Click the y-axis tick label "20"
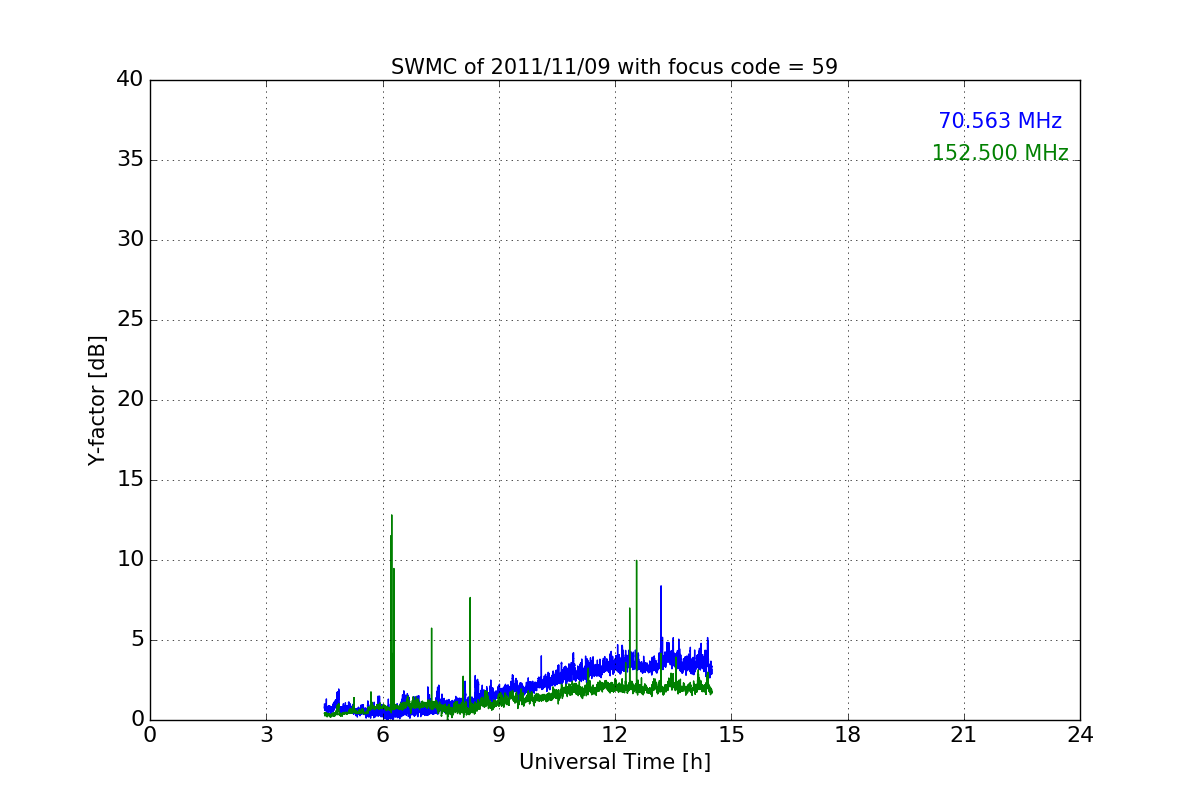This screenshot has height=800, width=1200. click(130, 400)
